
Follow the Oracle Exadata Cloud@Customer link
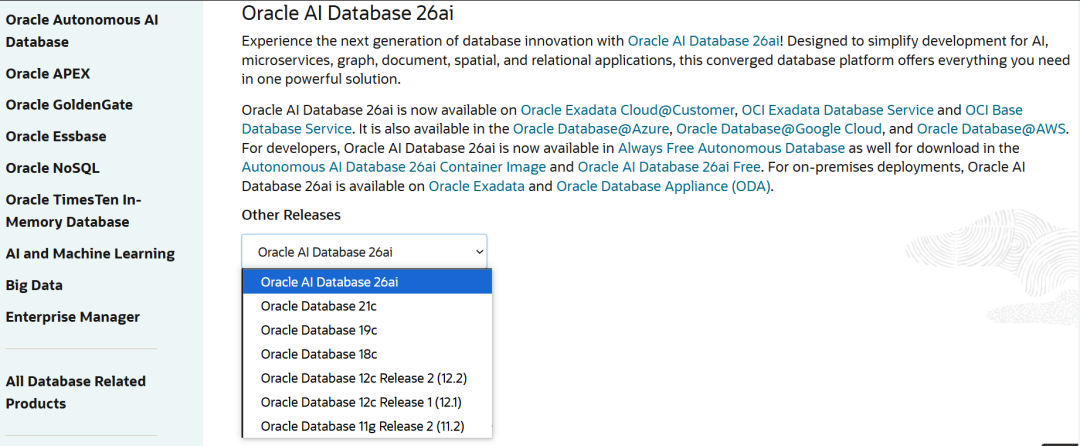(628, 110)
